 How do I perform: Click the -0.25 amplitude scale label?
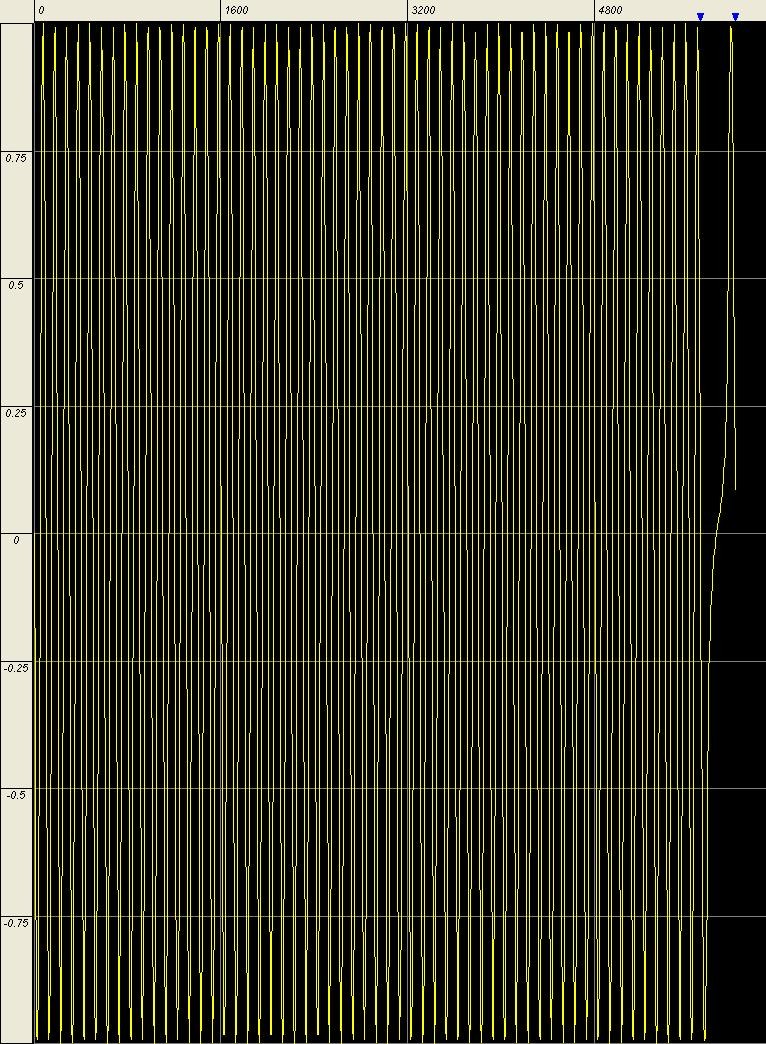tap(16, 668)
